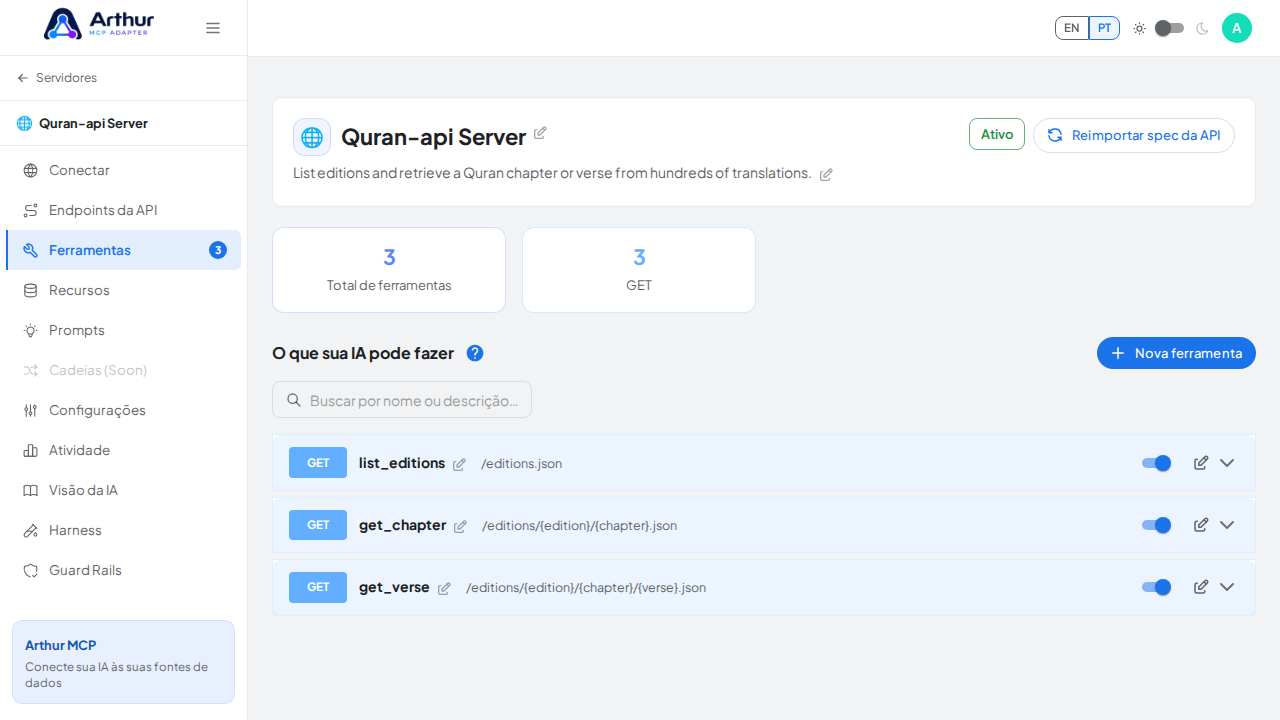Expand the get_verse row

point(1227,587)
